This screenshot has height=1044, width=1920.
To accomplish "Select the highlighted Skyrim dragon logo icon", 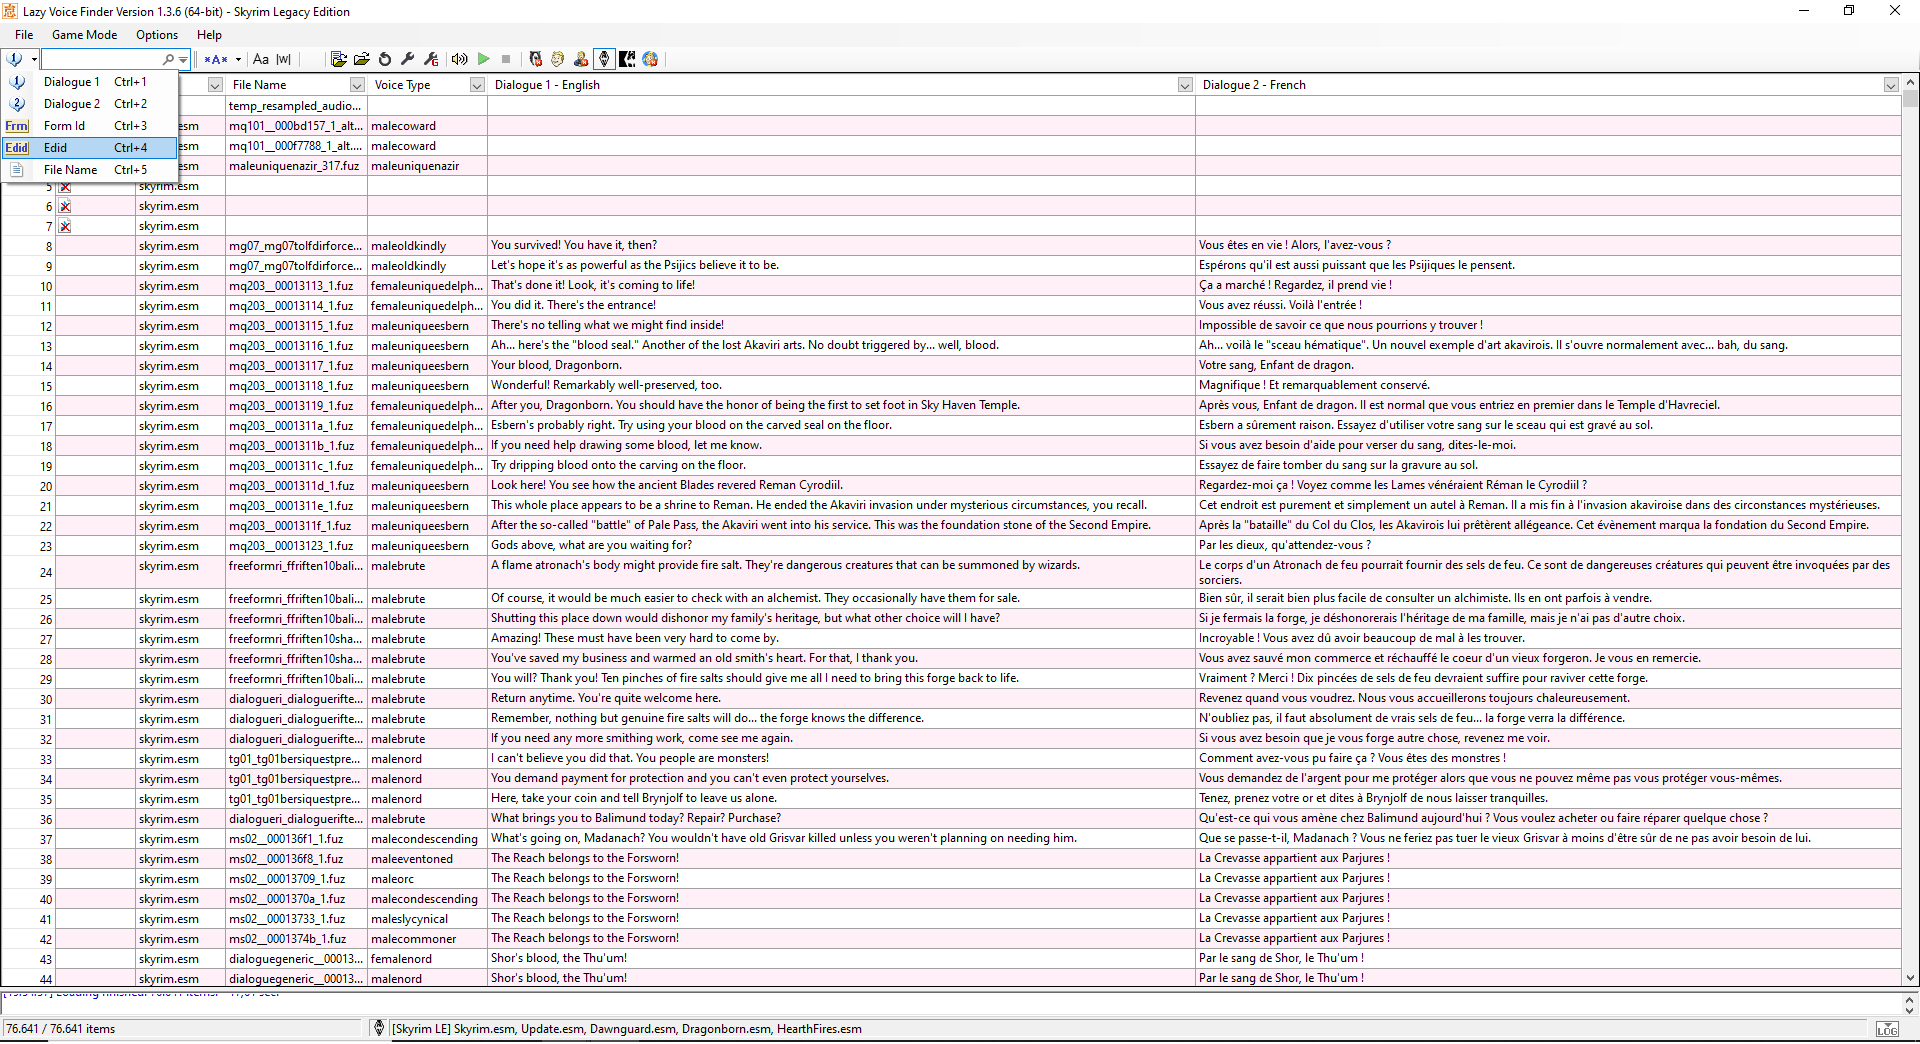I will pos(604,59).
